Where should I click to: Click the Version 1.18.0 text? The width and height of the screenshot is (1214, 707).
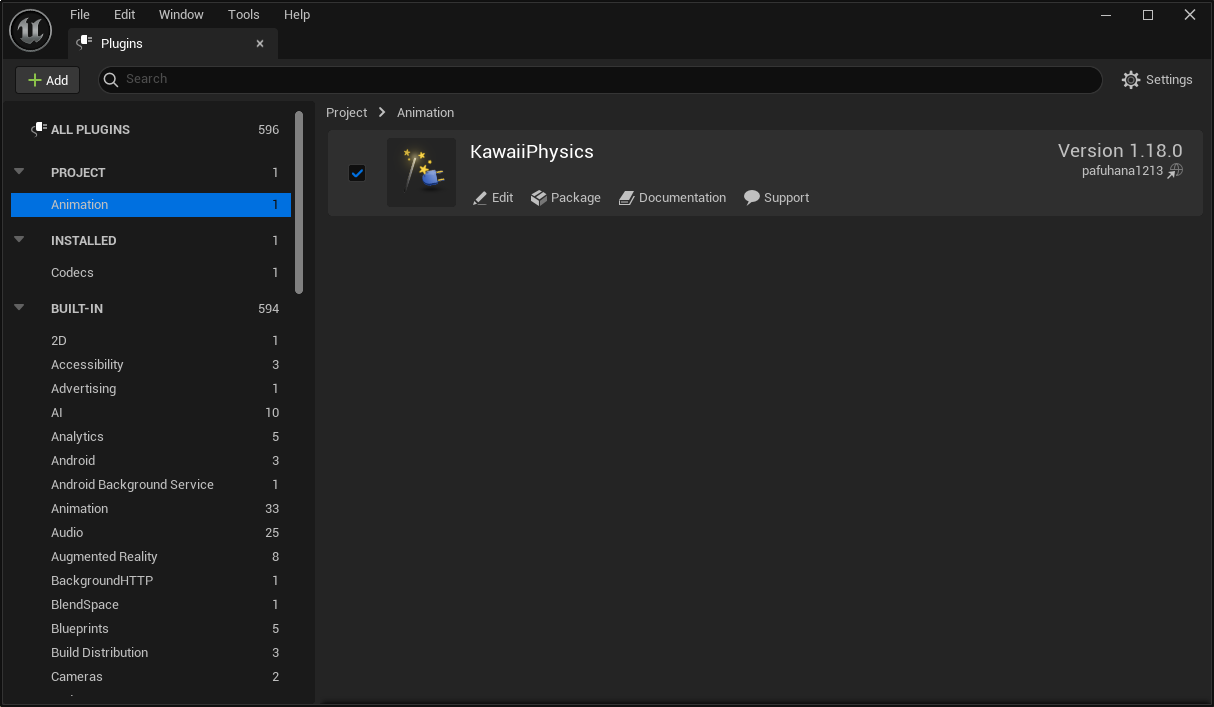pos(1120,151)
